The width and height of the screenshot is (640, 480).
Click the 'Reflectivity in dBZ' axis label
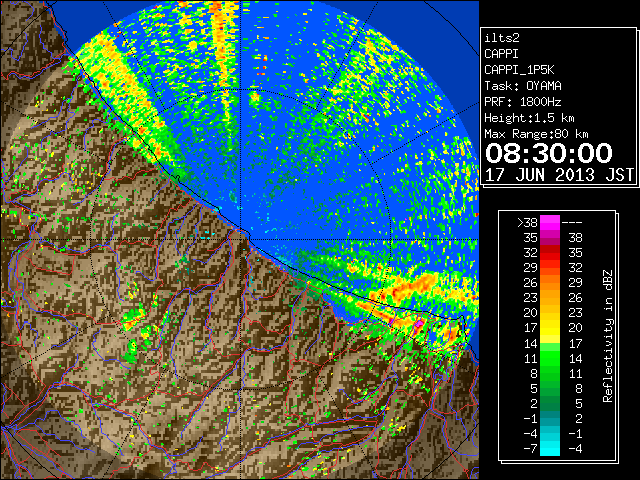point(607,336)
